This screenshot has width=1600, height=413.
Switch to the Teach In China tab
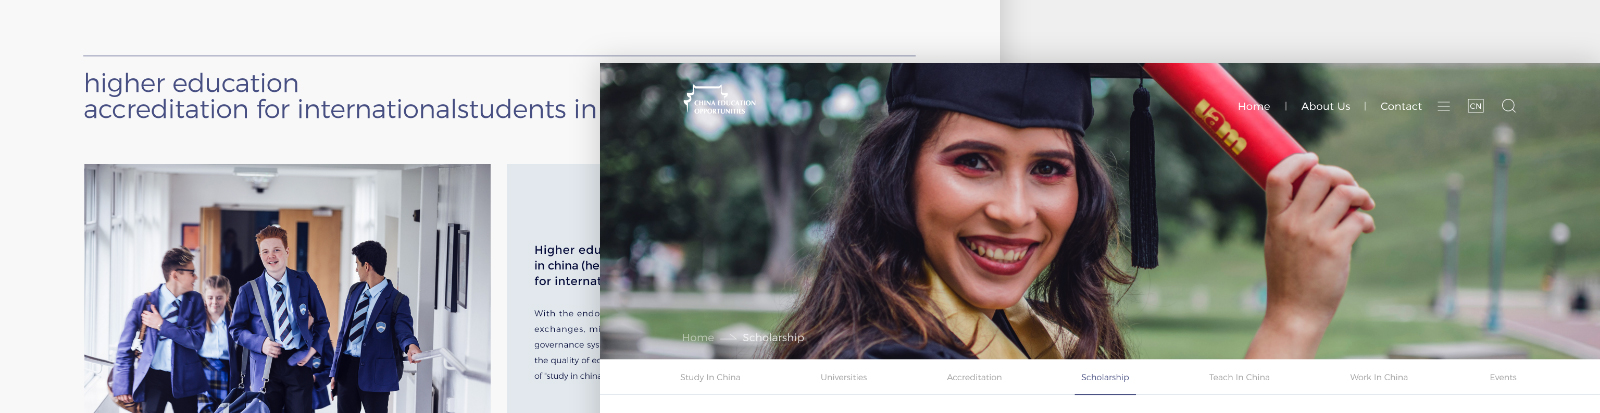point(1238,377)
